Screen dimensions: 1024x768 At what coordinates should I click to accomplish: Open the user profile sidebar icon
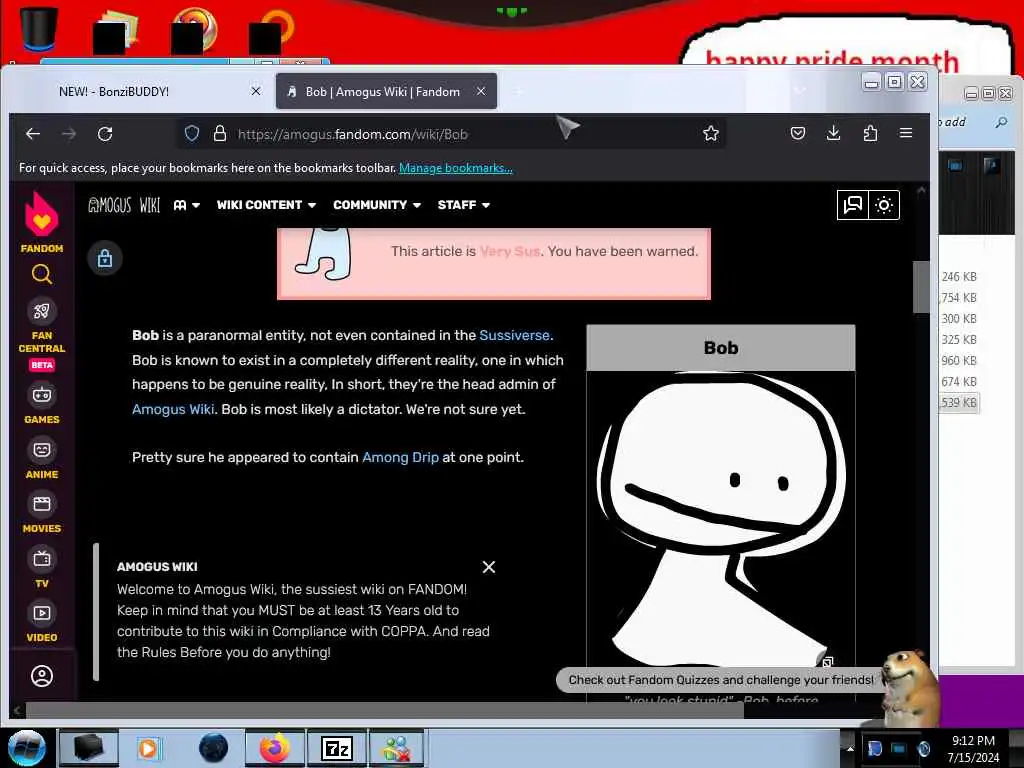pos(42,676)
